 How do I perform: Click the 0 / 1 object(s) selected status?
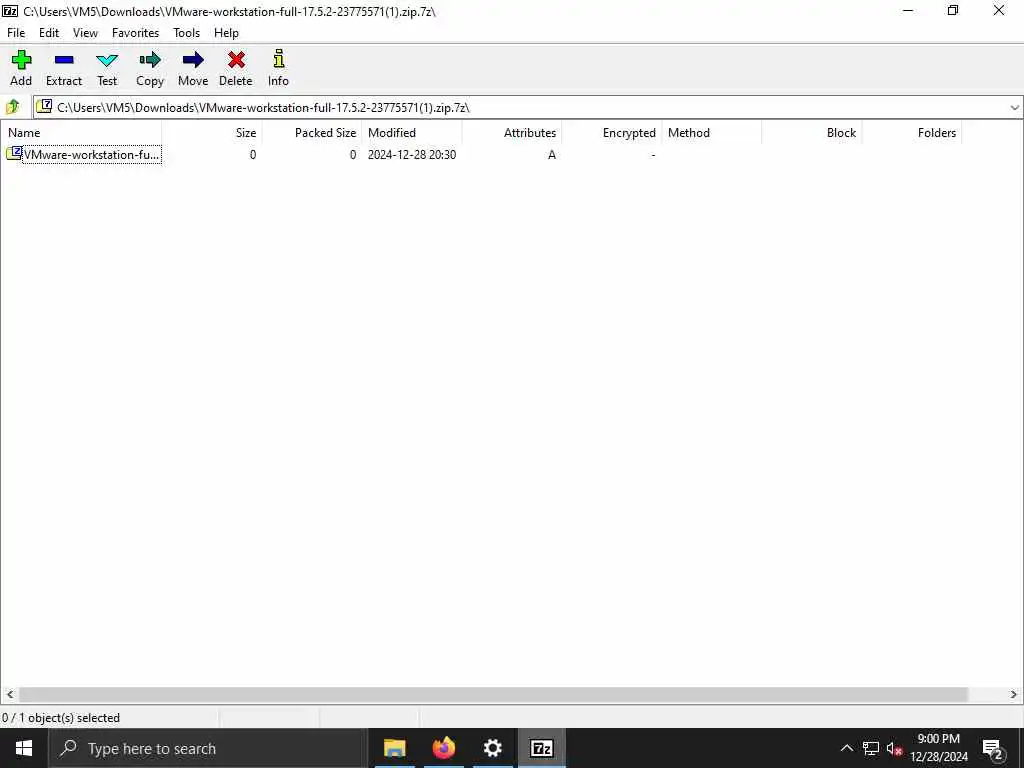61,718
